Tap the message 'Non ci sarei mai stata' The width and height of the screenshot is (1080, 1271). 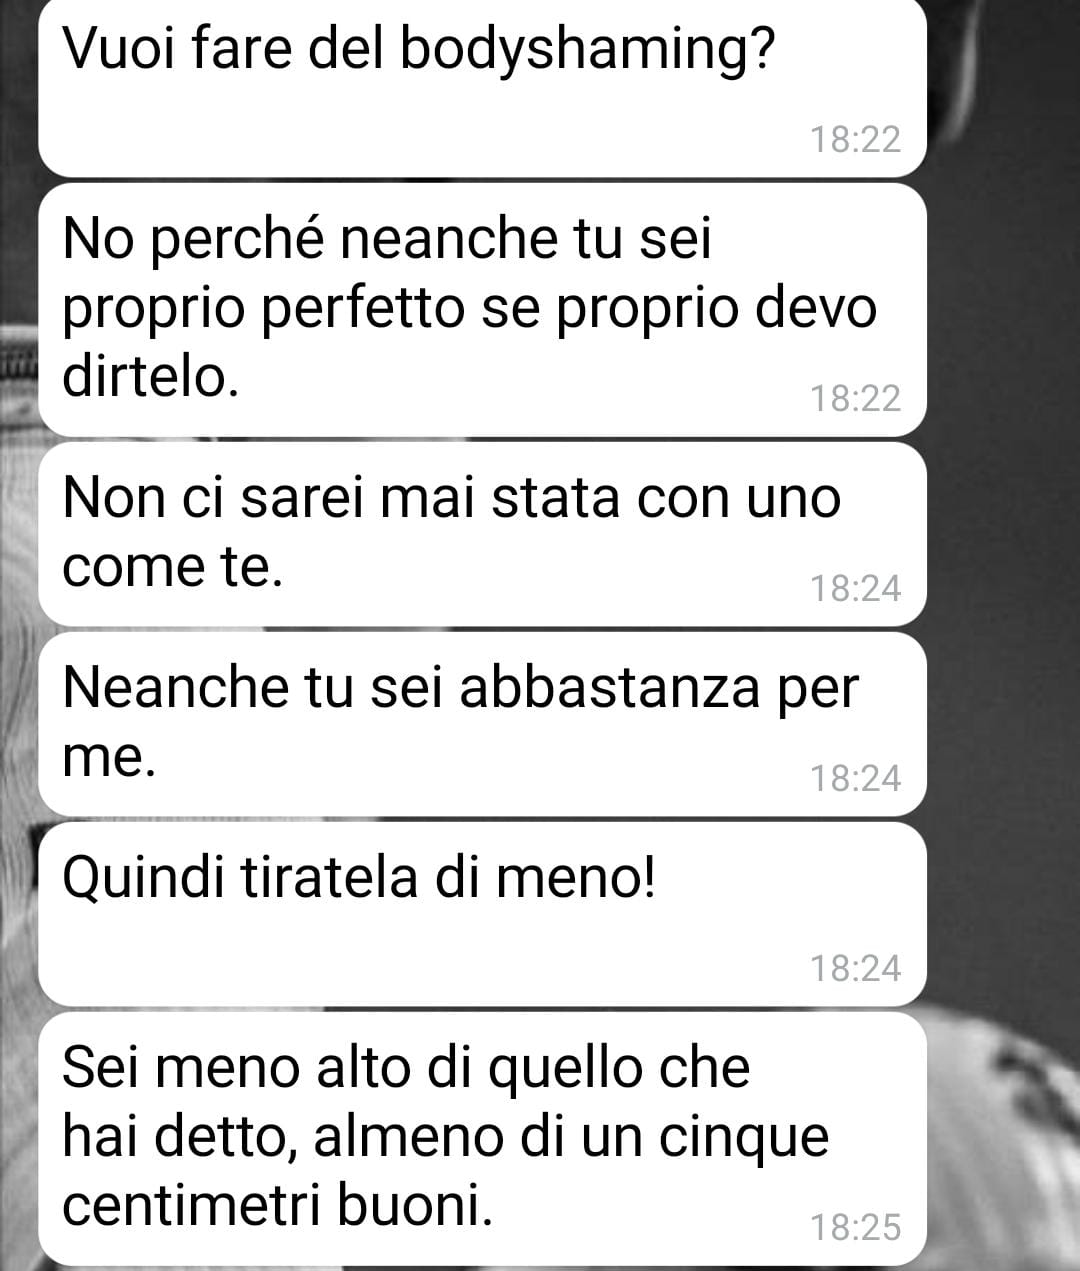point(482,534)
